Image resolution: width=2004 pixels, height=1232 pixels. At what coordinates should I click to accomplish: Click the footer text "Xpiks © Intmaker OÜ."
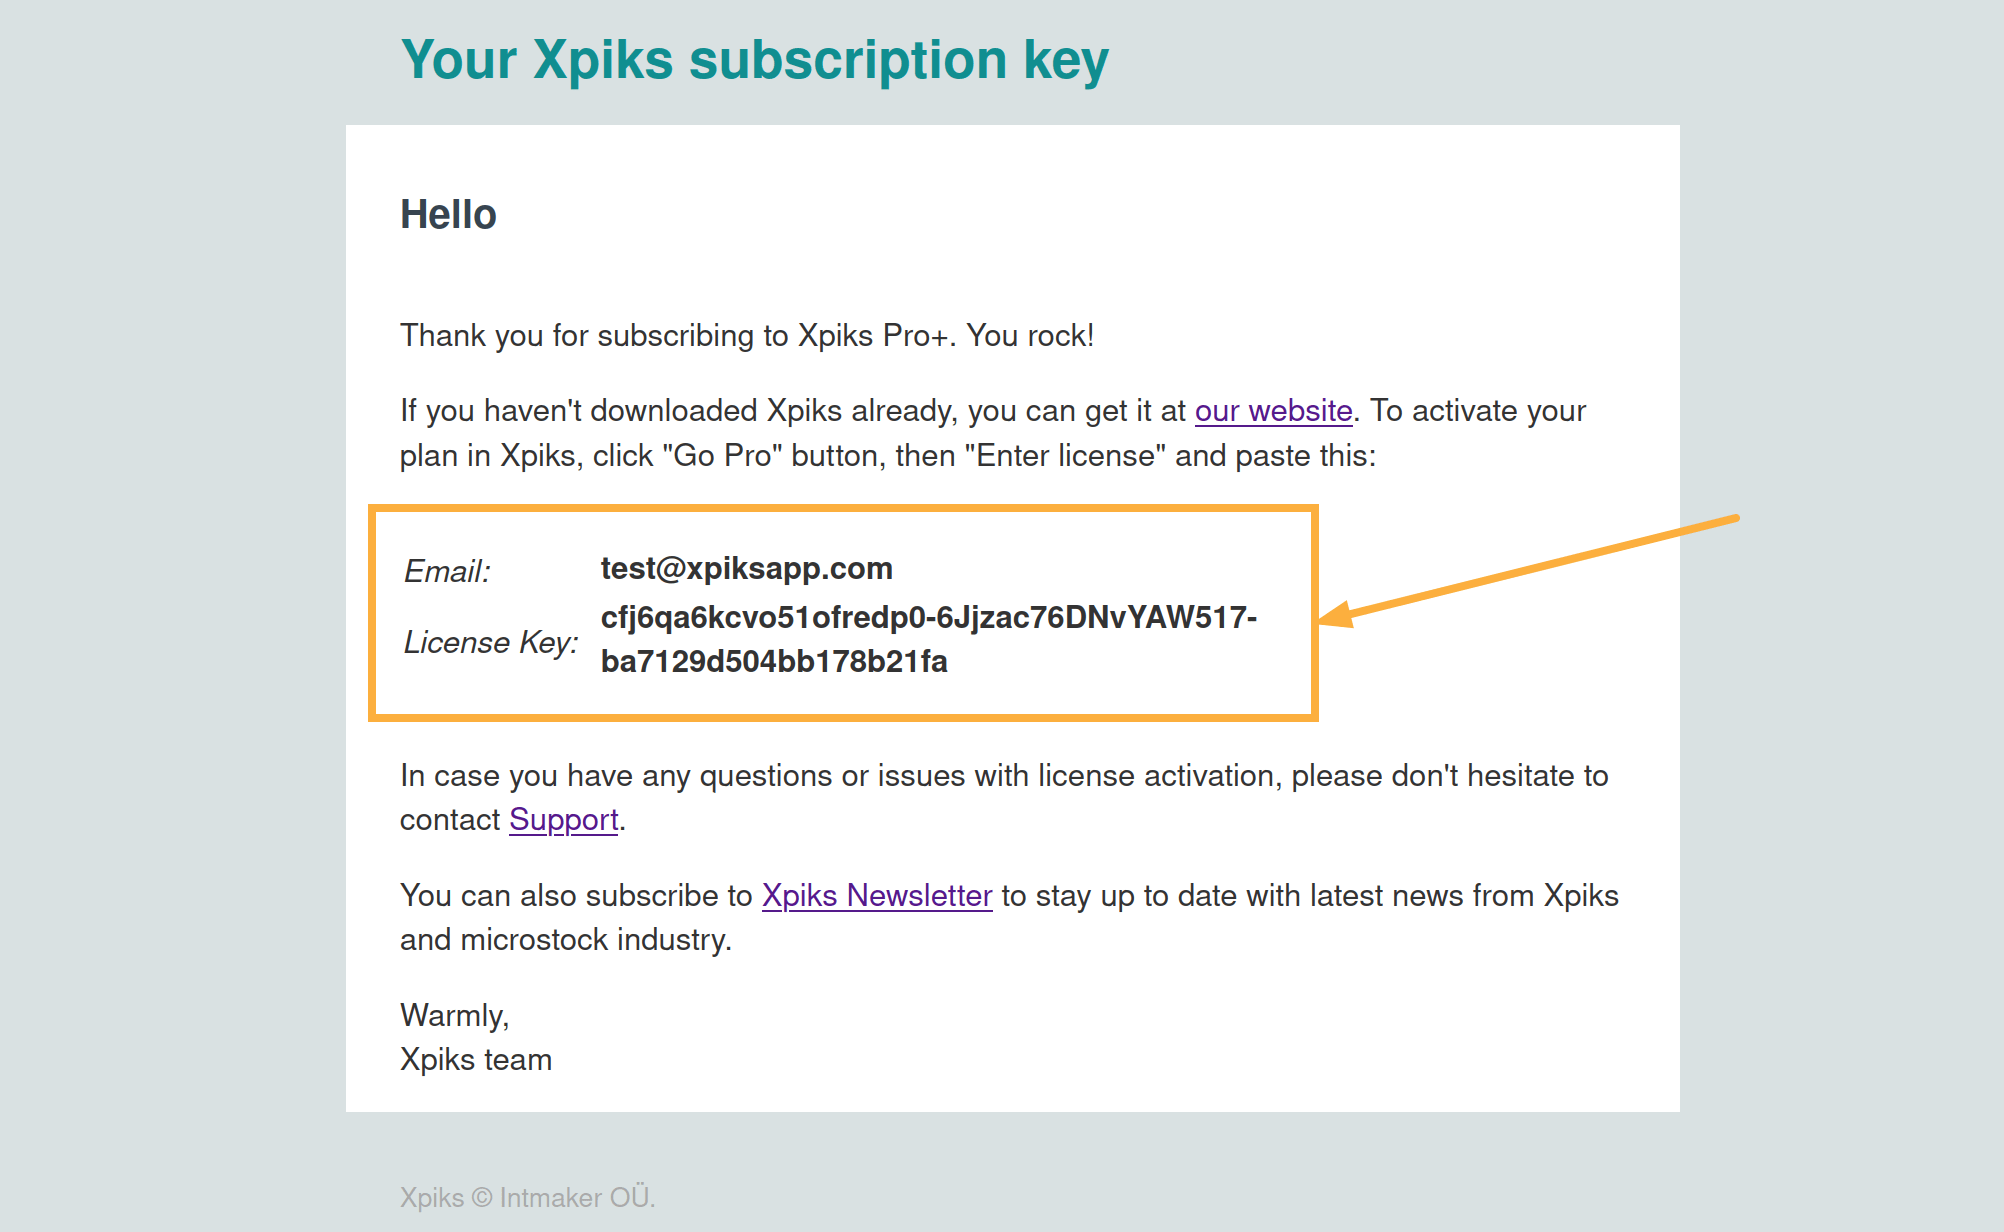click(x=527, y=1197)
